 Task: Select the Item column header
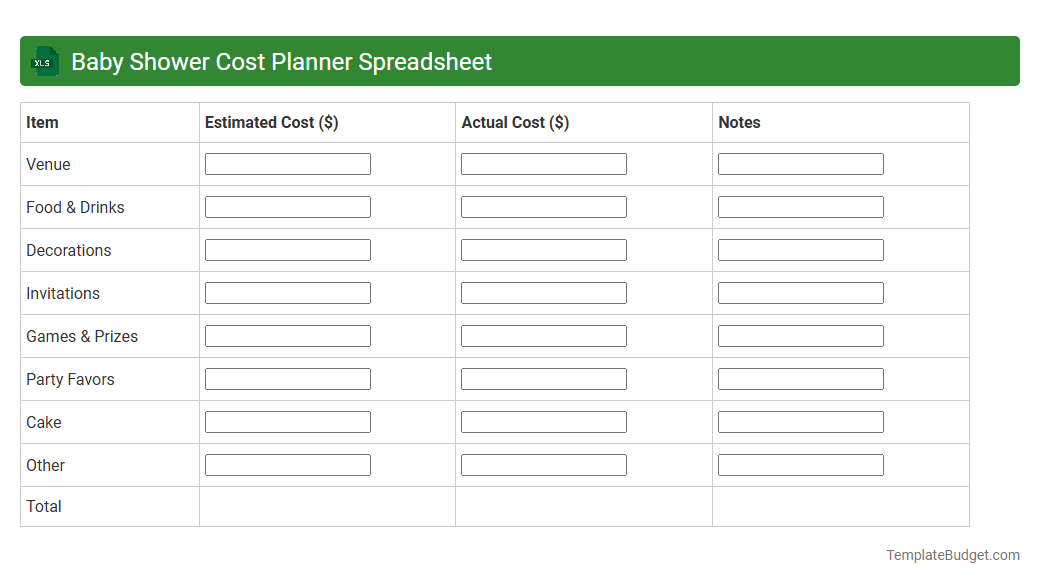[42, 122]
